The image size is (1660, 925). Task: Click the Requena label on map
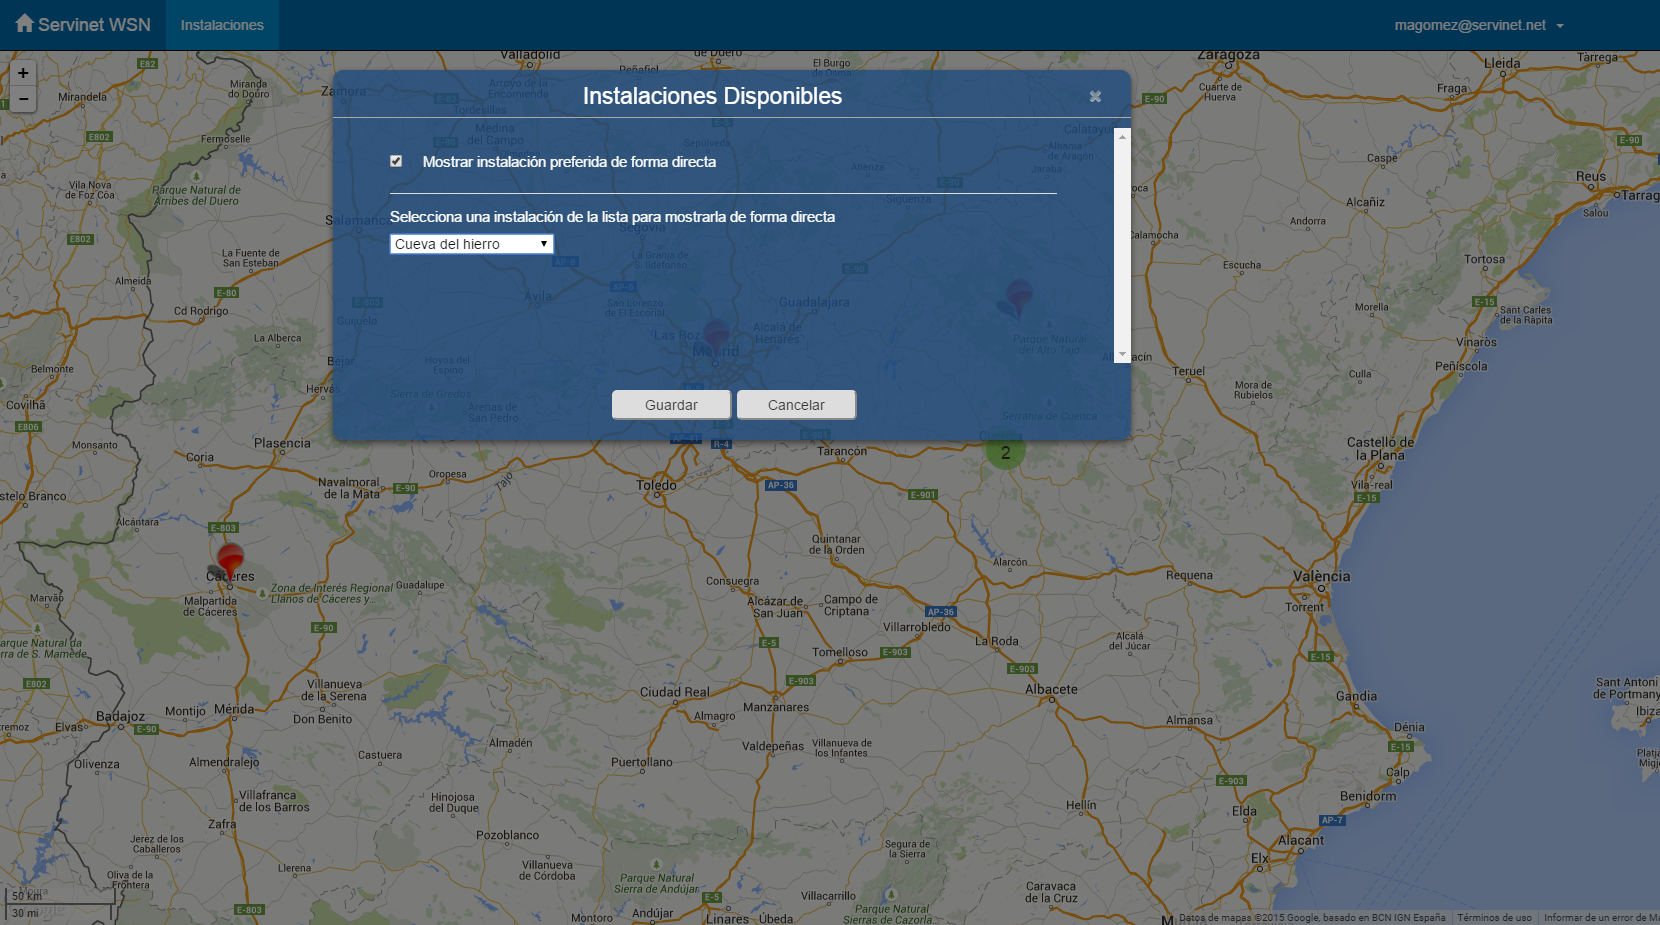point(1189,575)
